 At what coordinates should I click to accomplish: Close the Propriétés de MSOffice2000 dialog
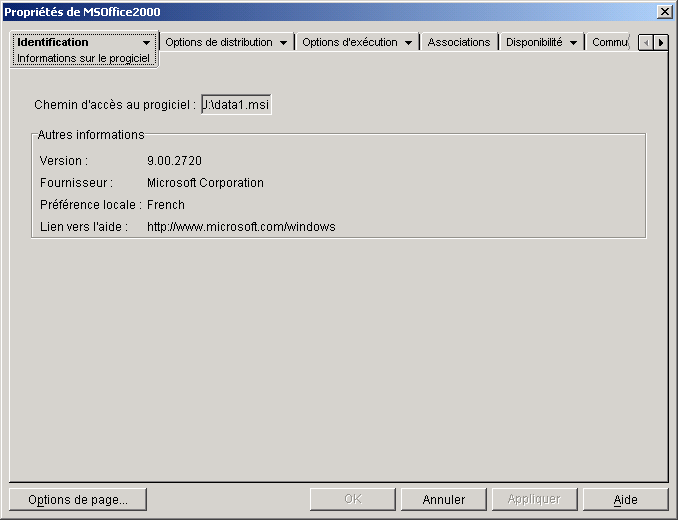coord(664,11)
